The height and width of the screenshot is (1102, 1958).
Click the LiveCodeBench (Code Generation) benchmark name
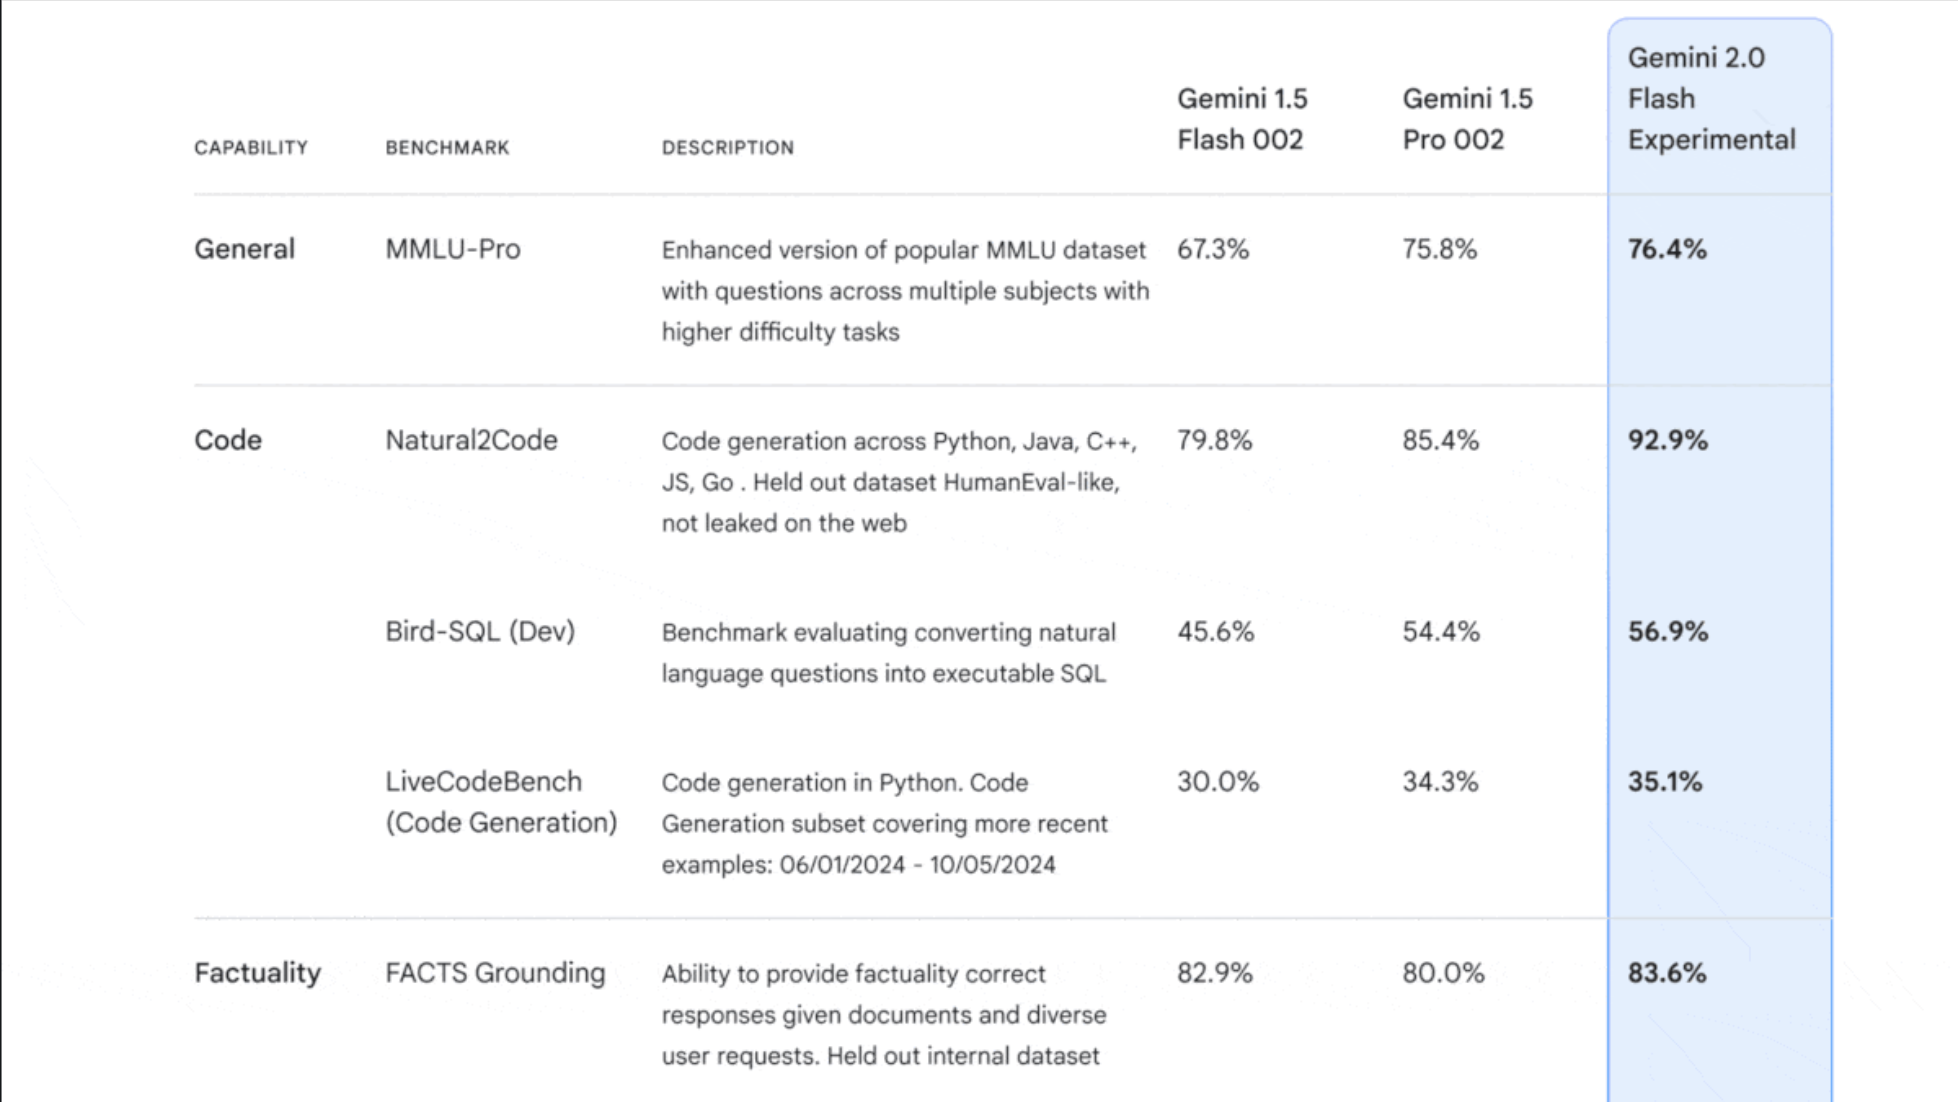[x=501, y=802]
